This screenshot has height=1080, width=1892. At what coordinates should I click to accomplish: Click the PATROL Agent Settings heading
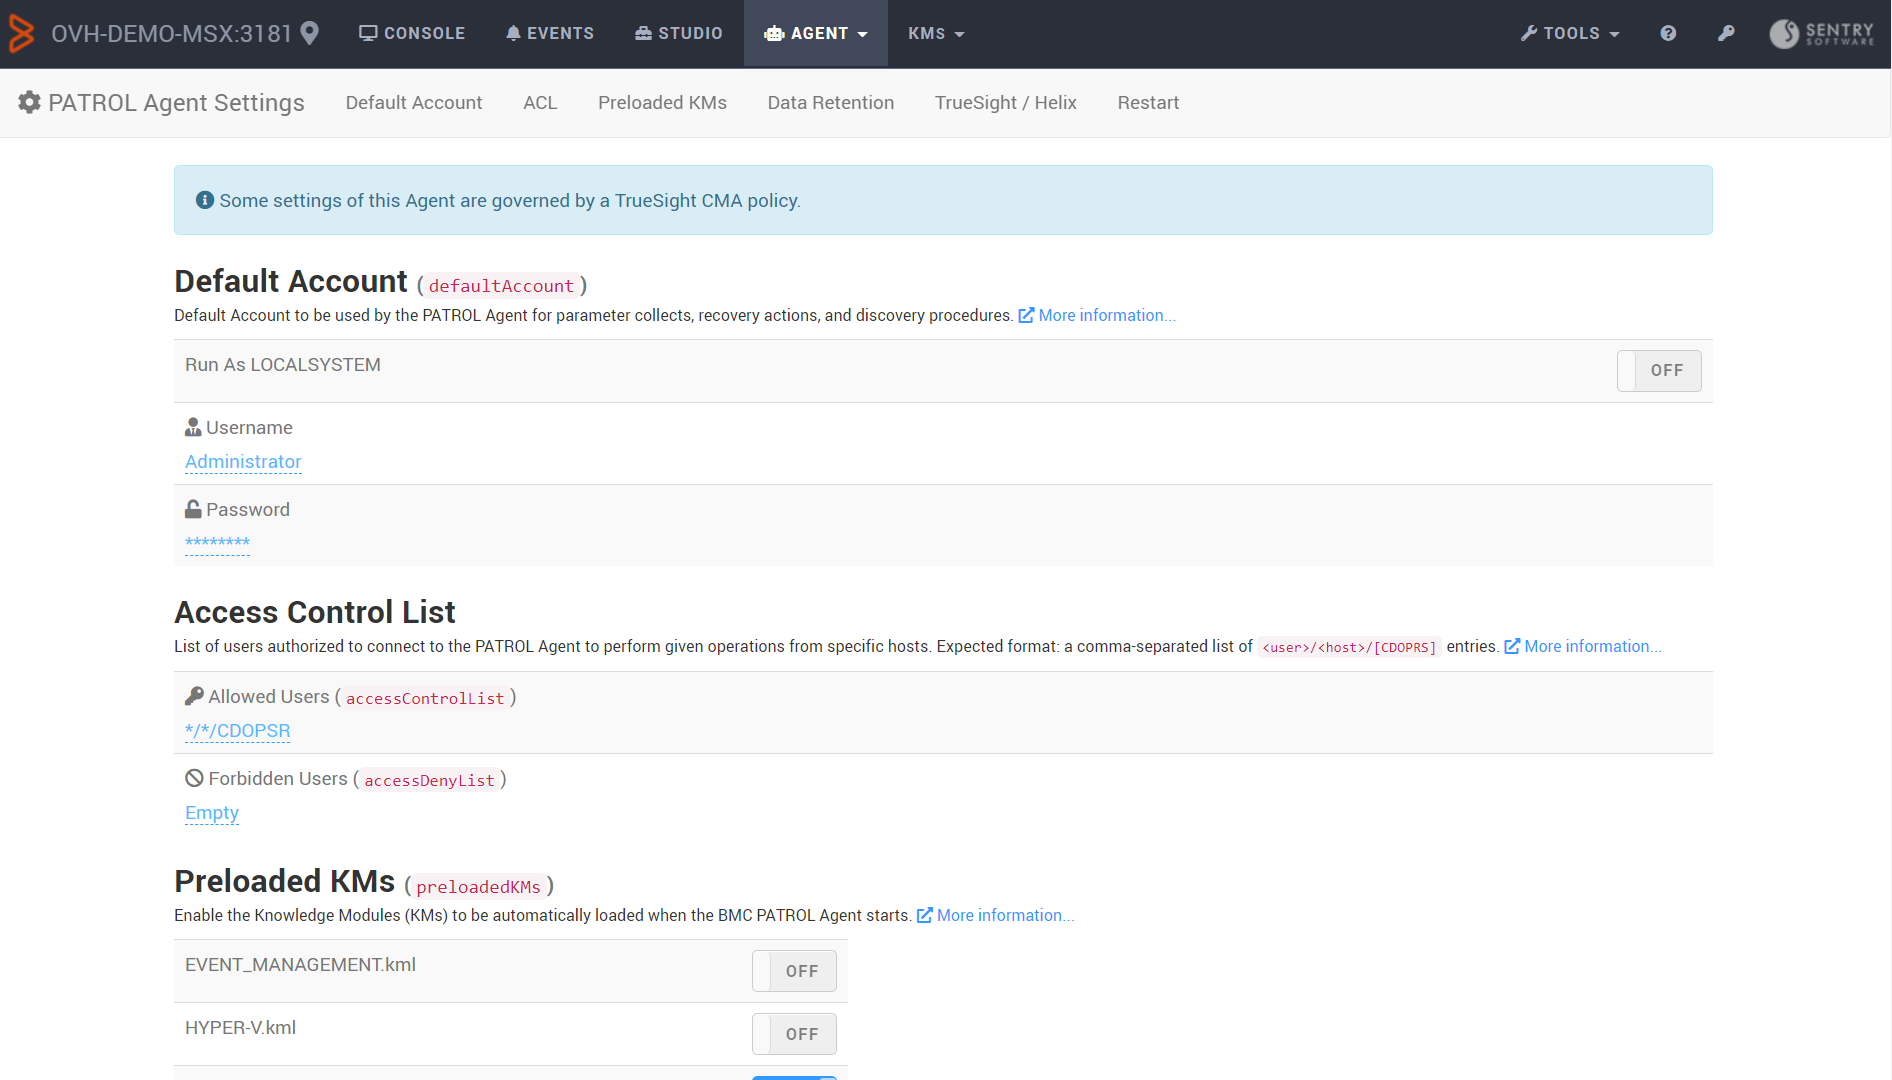point(176,103)
